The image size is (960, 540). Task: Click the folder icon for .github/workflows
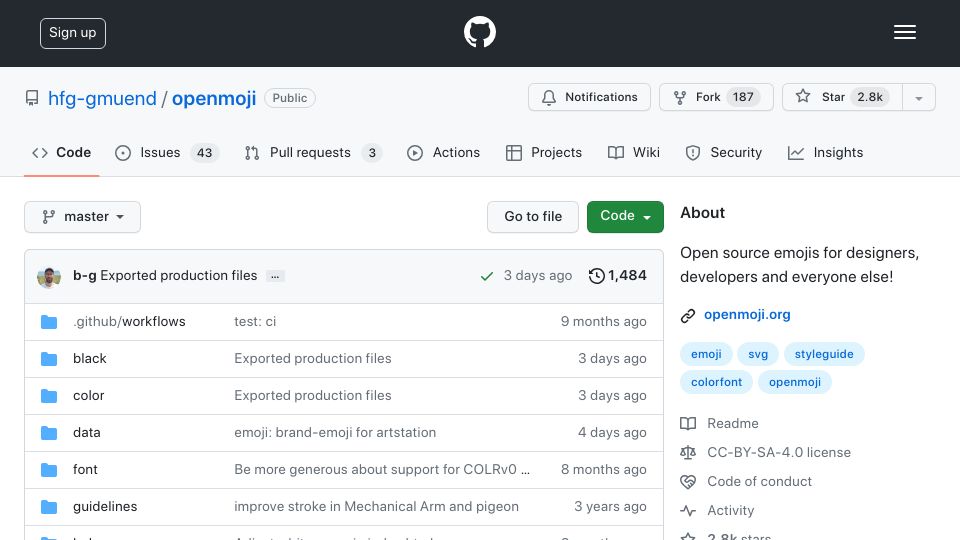pyautogui.click(x=49, y=322)
